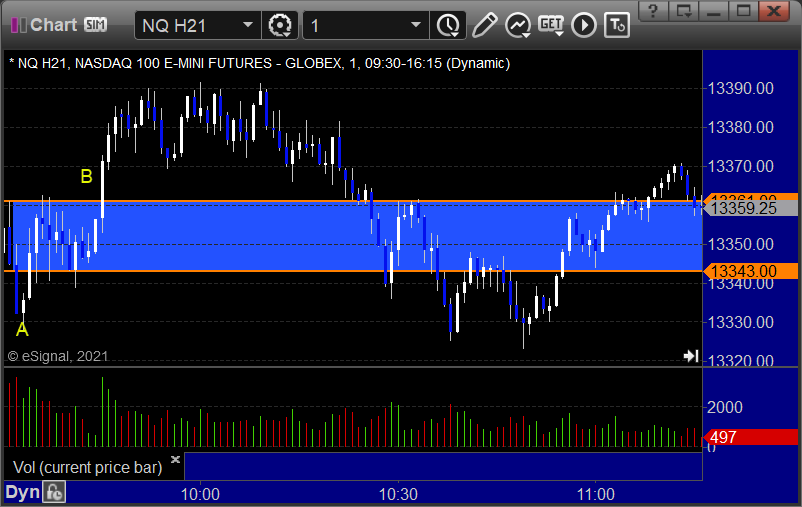802x507 pixels.
Task: Jump to latest bar arrow icon
Action: (691, 356)
